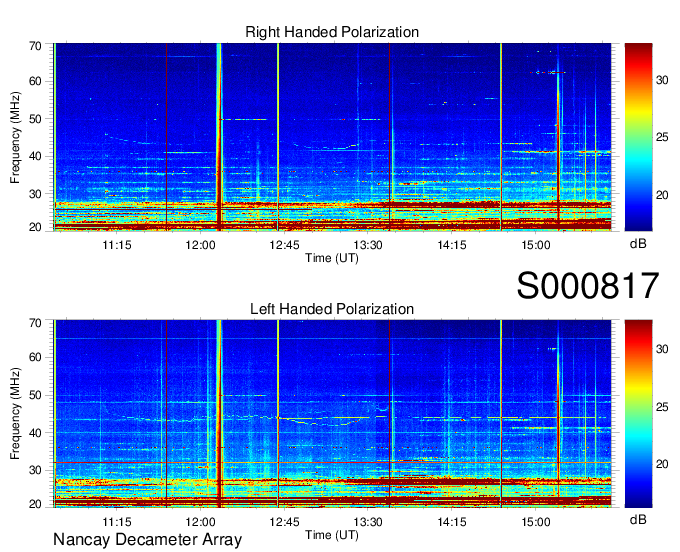
Task: Click the "14:15" time tick of Right Handed plot
Action: (x=451, y=245)
